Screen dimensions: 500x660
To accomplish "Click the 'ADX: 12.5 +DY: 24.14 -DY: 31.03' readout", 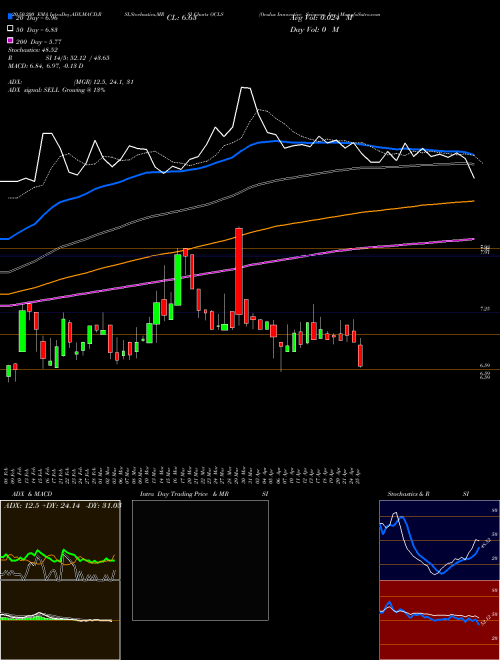I will click(62, 505).
